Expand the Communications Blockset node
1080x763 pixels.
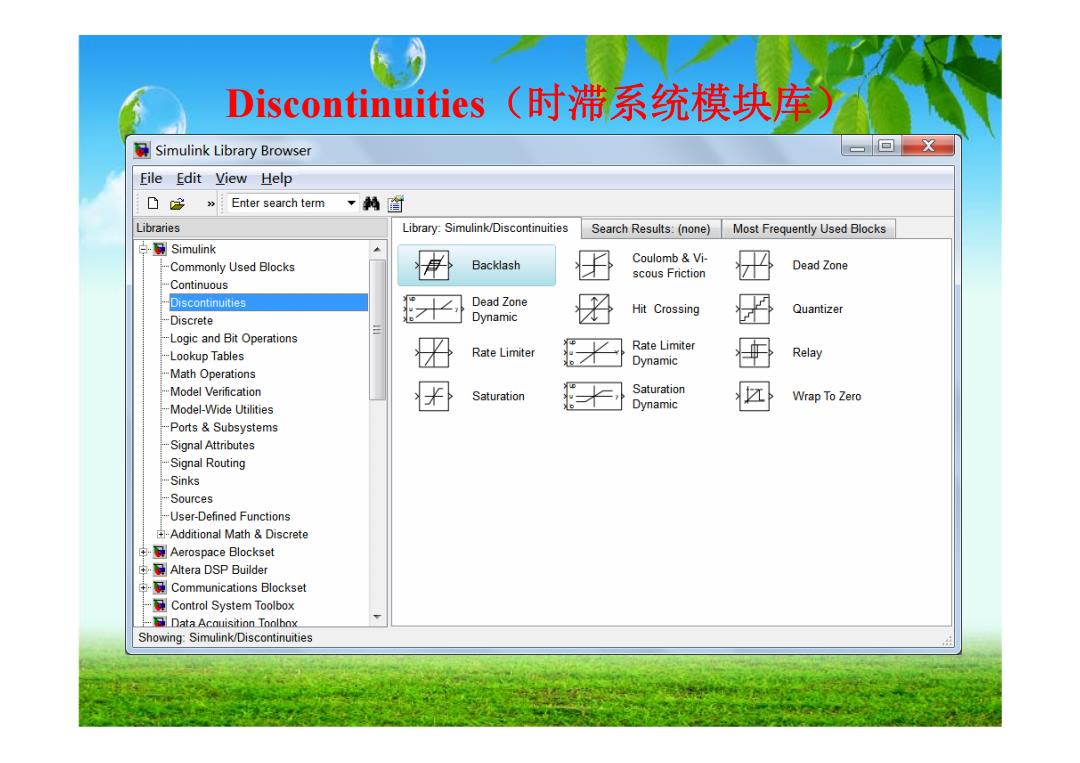point(143,588)
